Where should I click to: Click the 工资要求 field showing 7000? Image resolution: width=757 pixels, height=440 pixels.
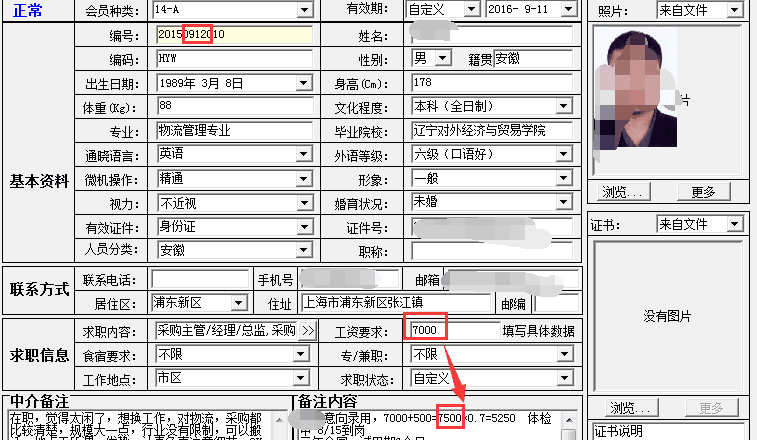coord(455,330)
